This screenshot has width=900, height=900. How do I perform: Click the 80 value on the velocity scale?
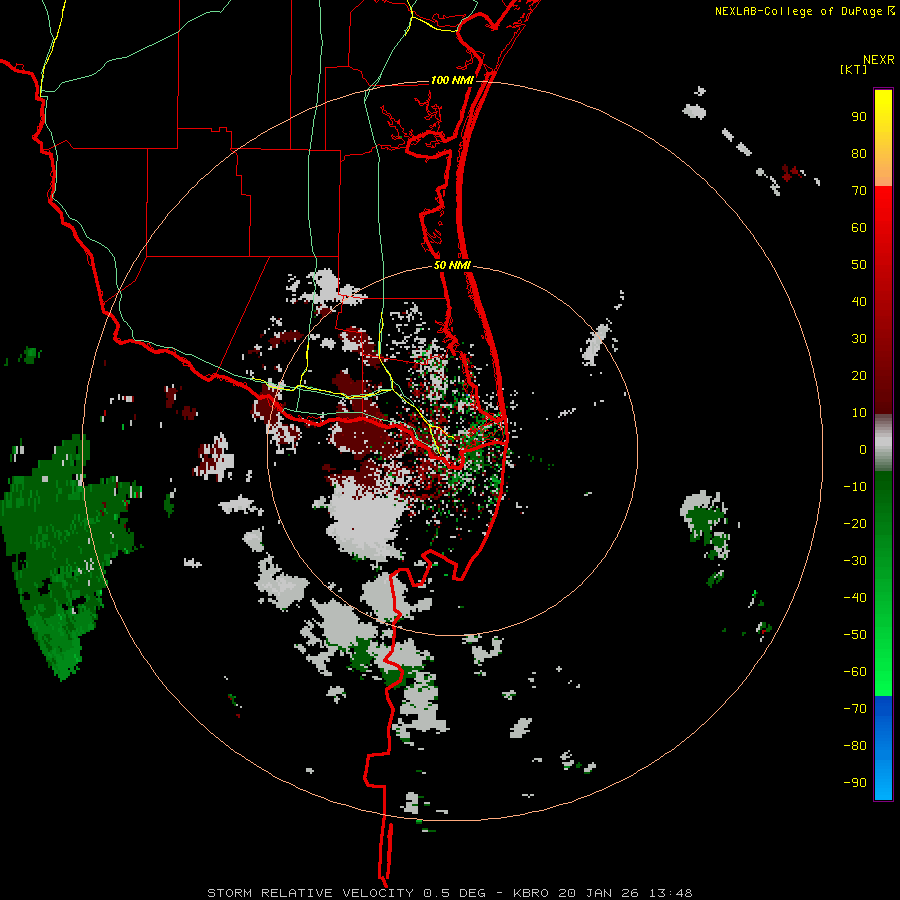[x=859, y=153]
